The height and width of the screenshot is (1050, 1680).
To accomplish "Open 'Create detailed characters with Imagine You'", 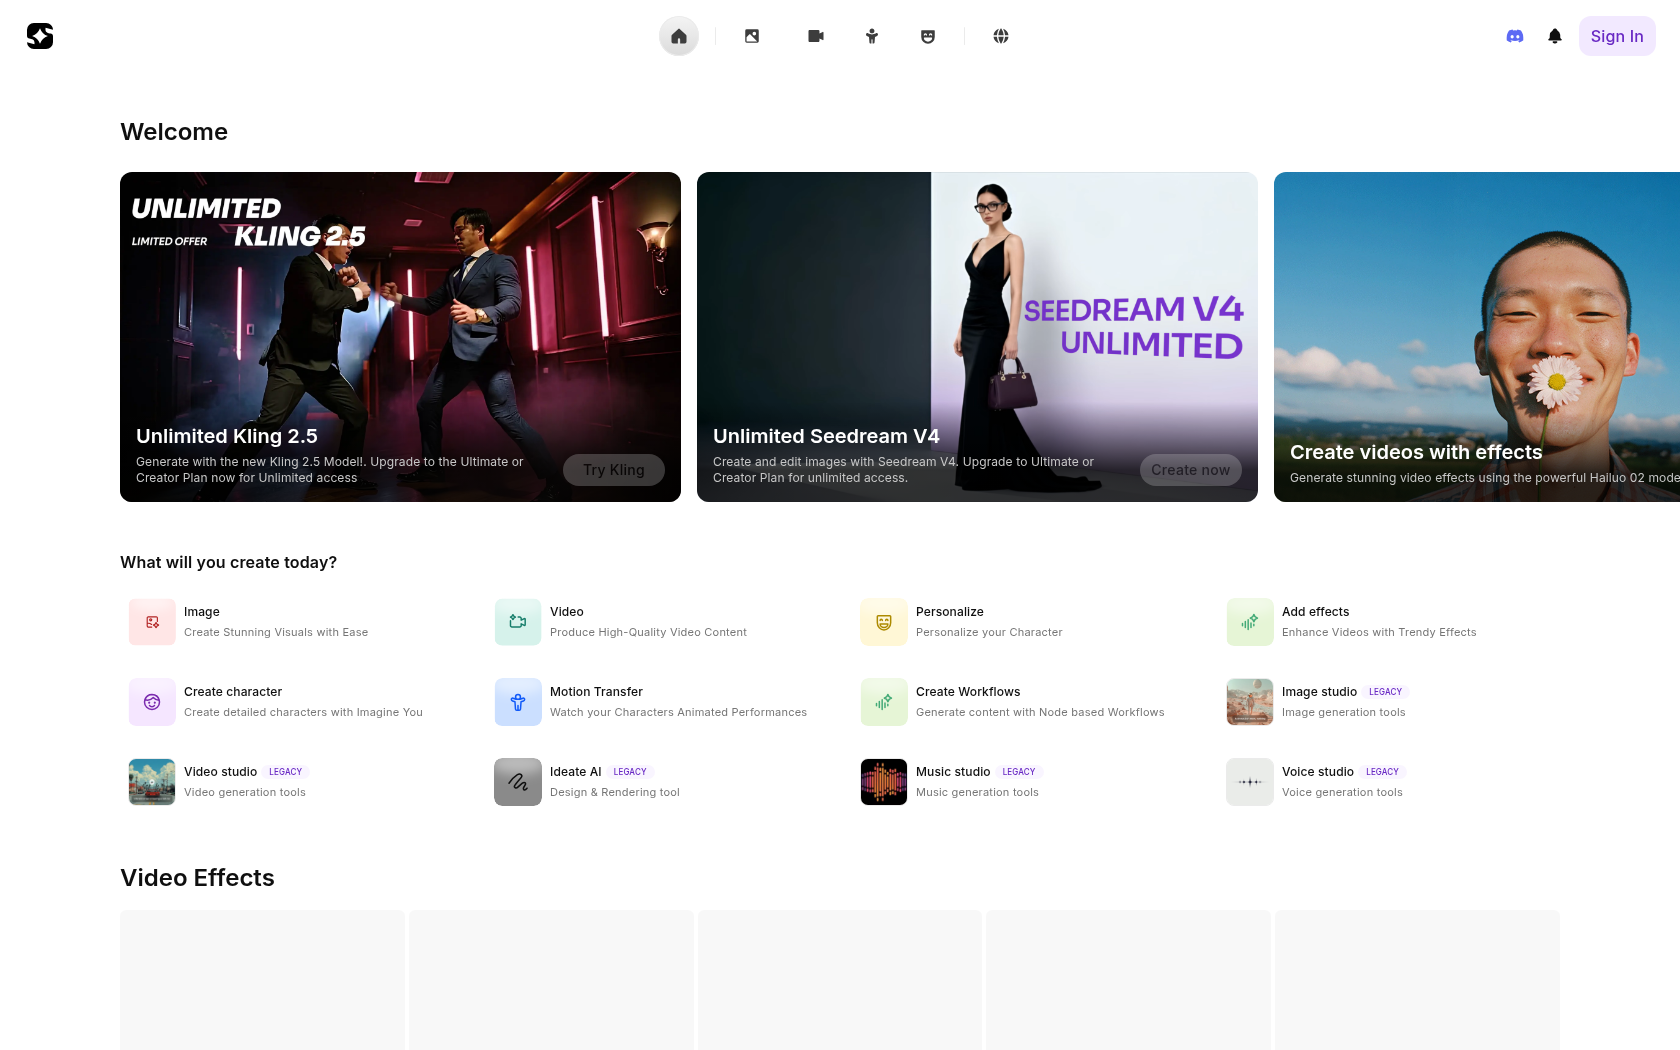I will tap(303, 712).
